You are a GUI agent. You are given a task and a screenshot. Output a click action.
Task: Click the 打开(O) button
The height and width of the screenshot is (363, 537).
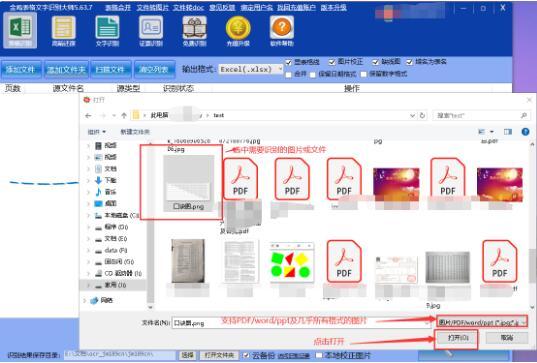point(458,338)
